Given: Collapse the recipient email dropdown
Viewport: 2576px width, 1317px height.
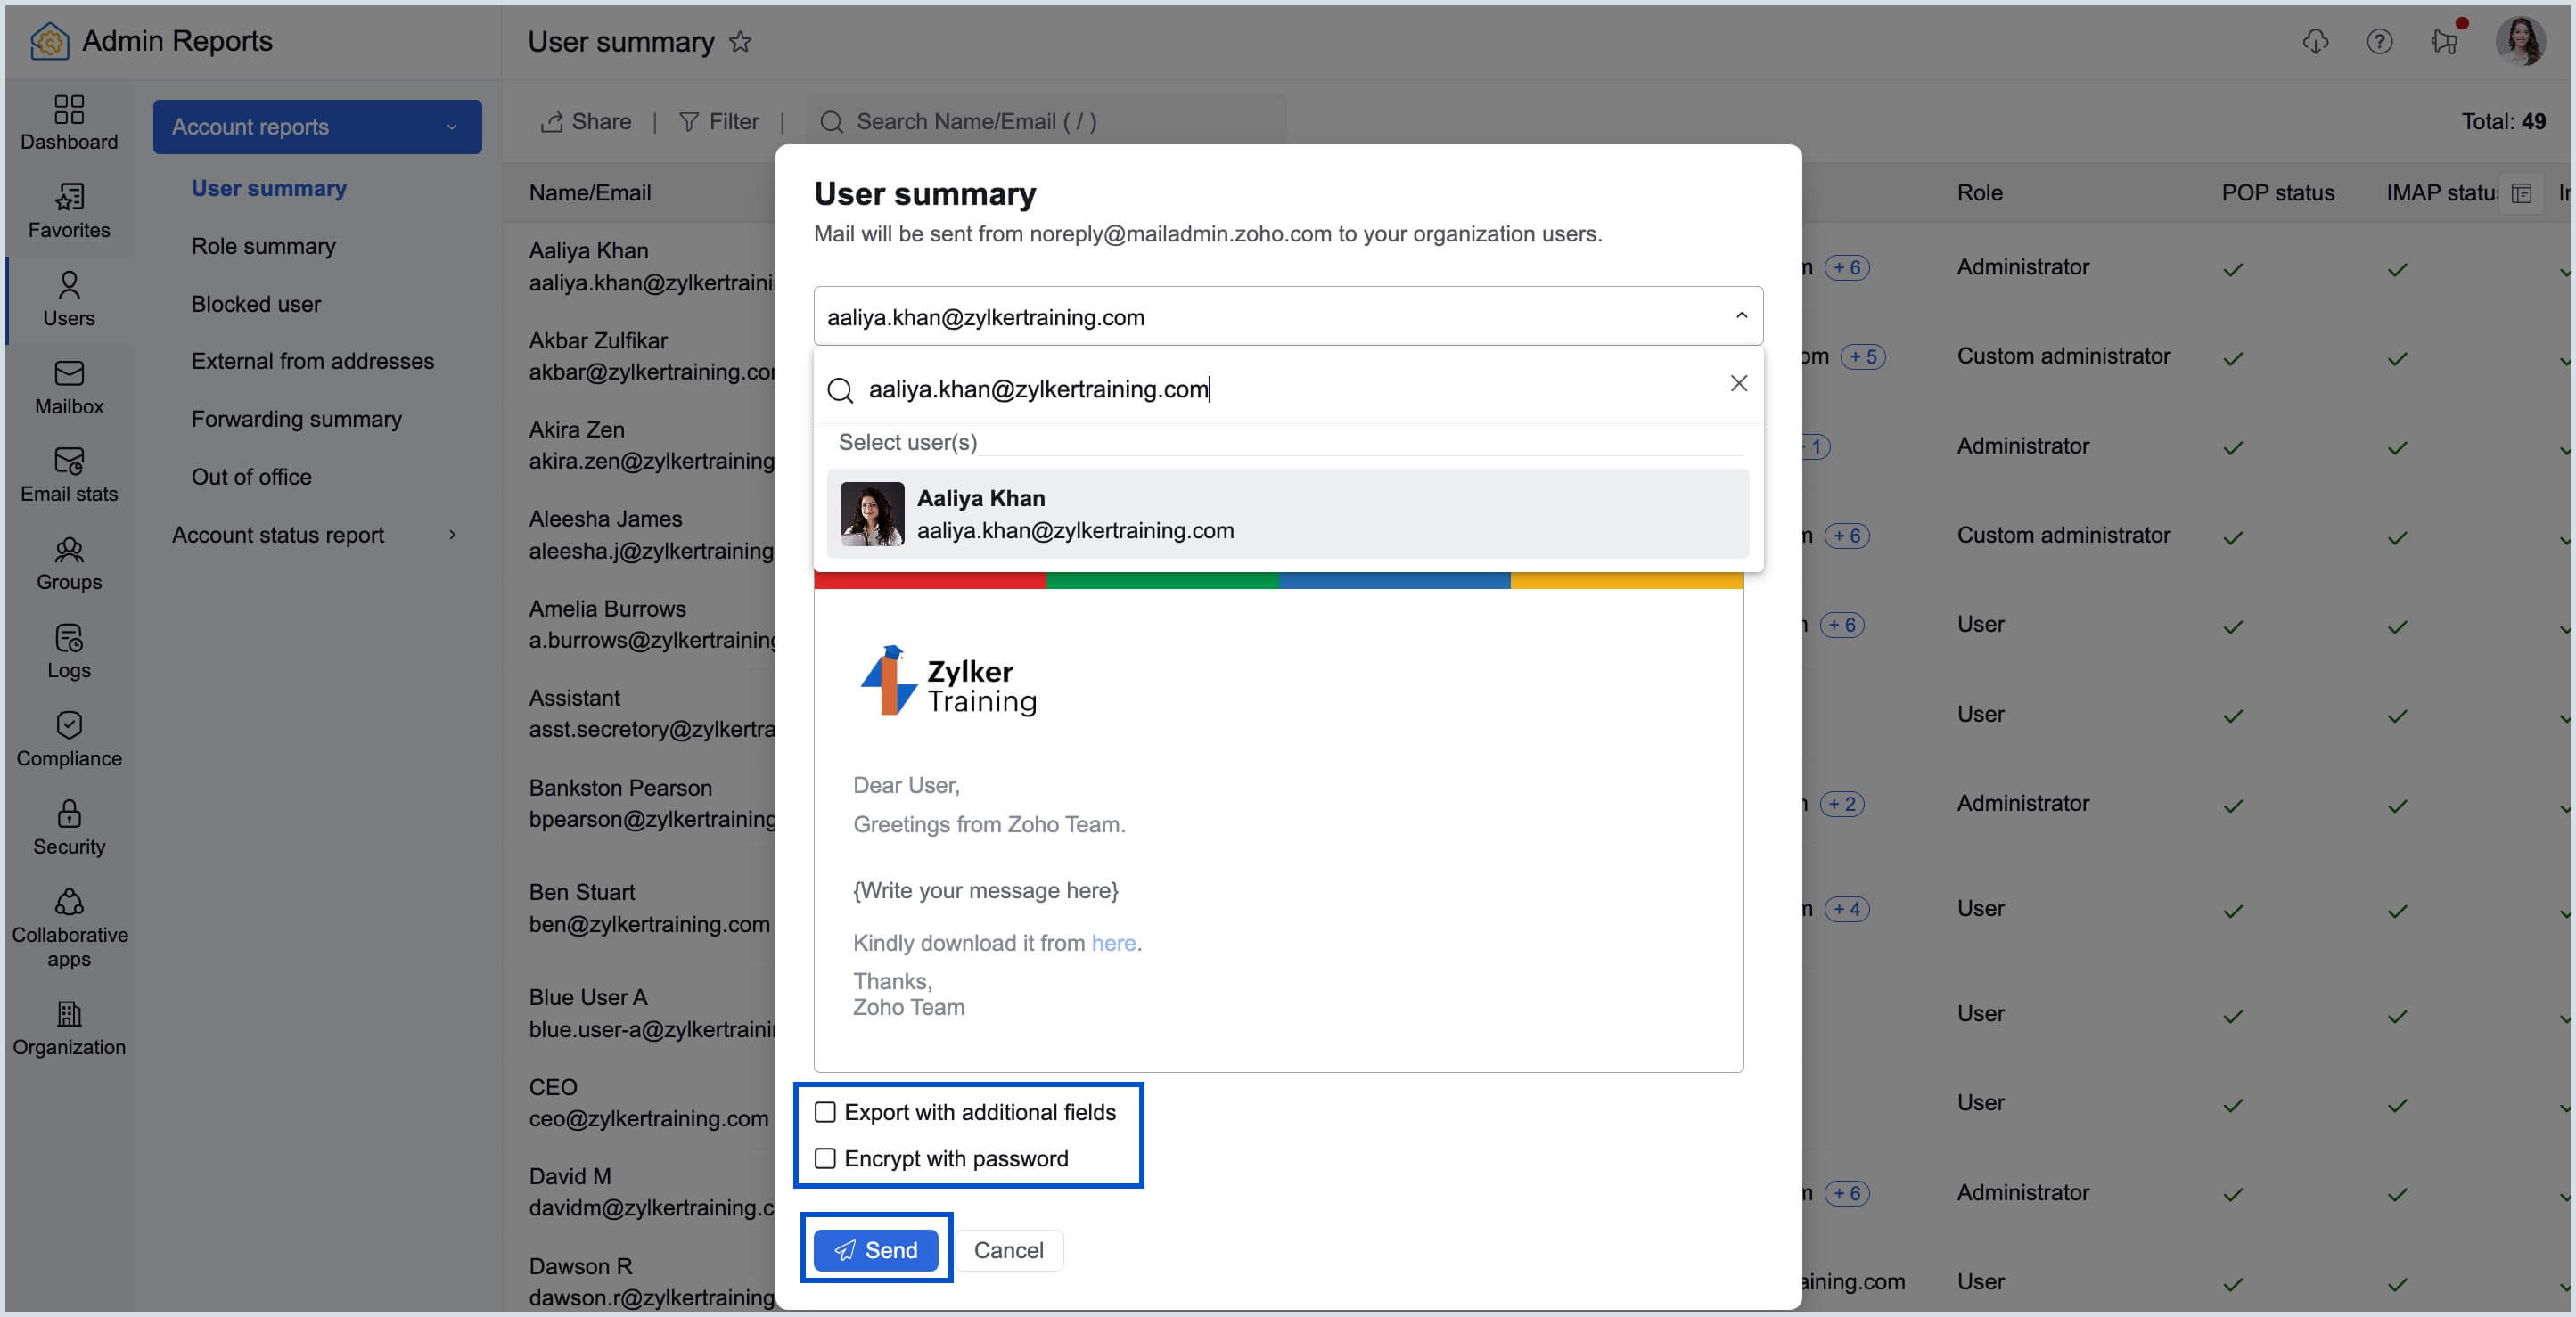Looking at the screenshot, I should pos(1741,316).
